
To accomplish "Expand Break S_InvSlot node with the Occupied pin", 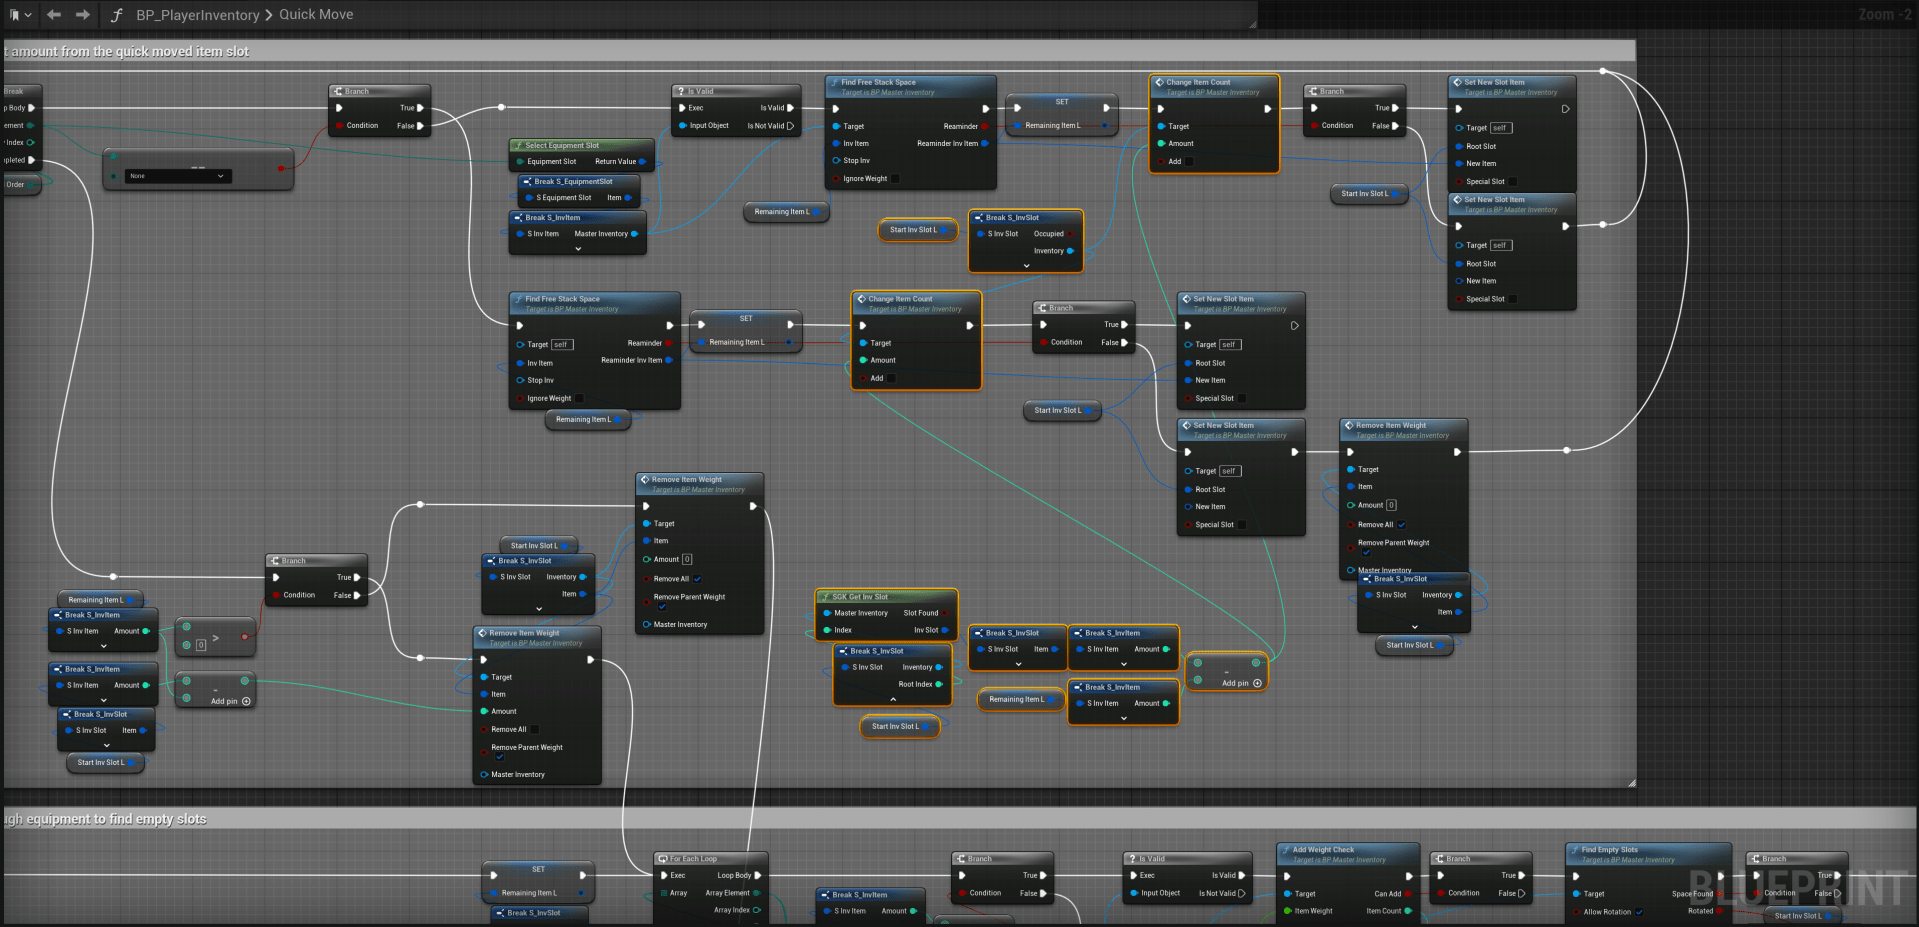I will coord(1026,266).
